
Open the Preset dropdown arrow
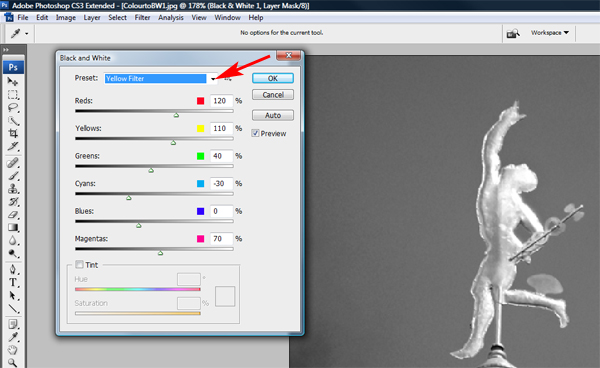click(213, 79)
